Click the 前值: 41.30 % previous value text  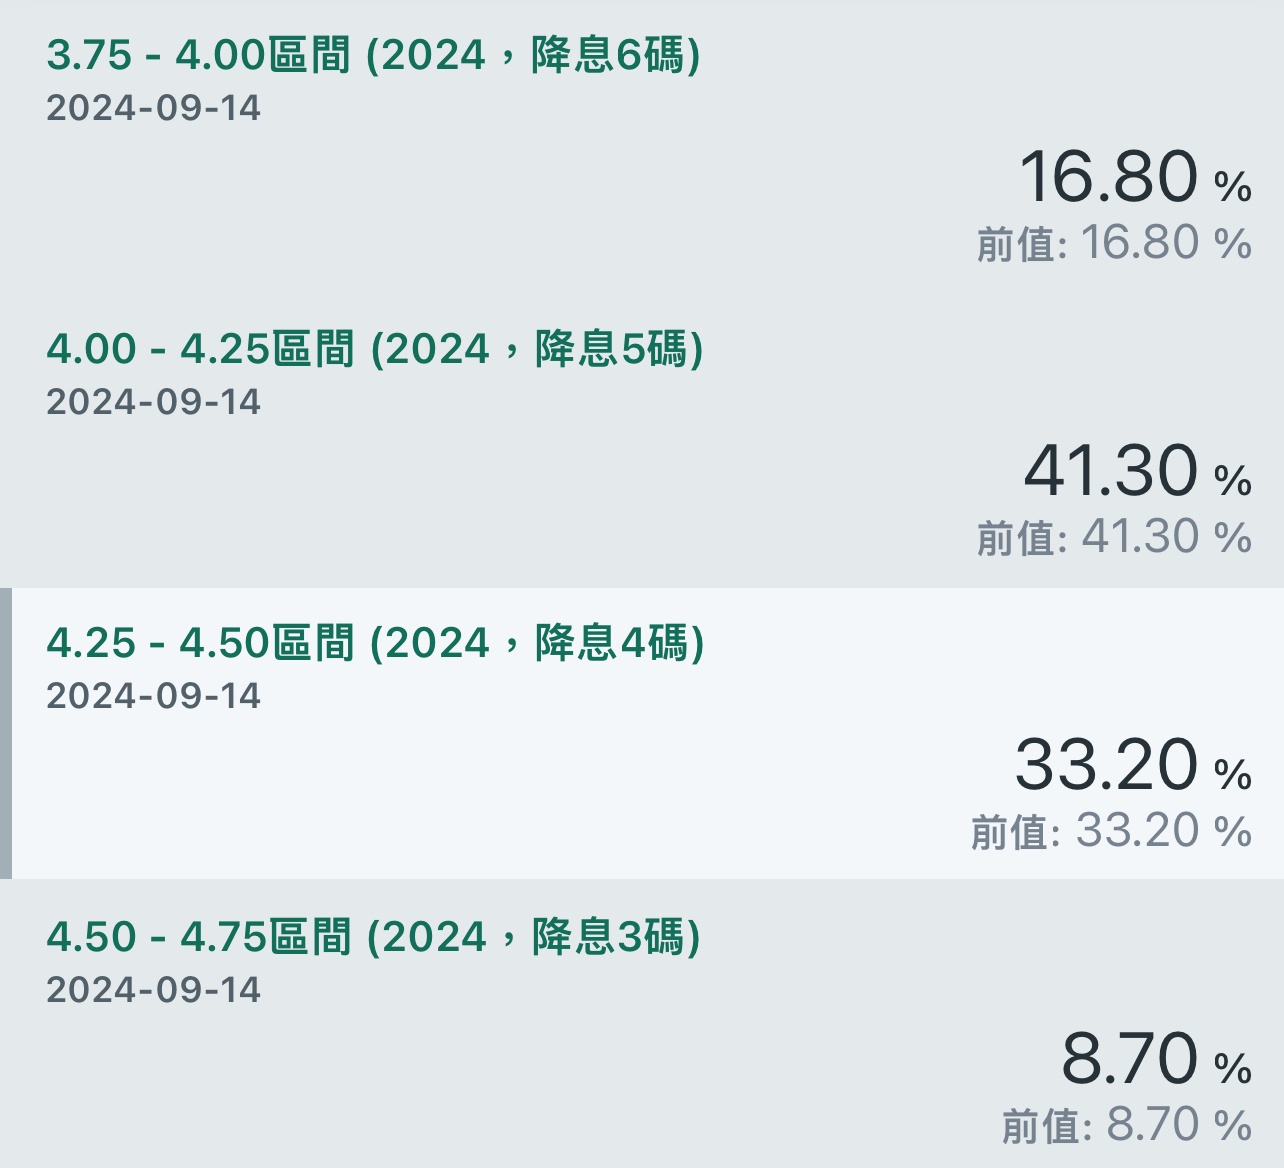pos(1114,537)
